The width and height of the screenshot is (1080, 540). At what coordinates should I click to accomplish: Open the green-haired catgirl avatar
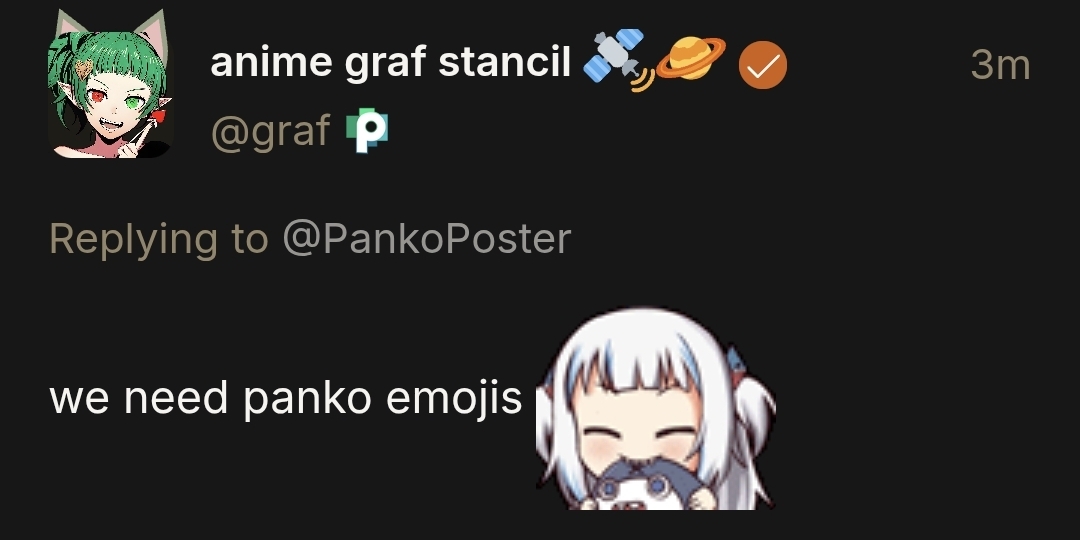click(110, 84)
